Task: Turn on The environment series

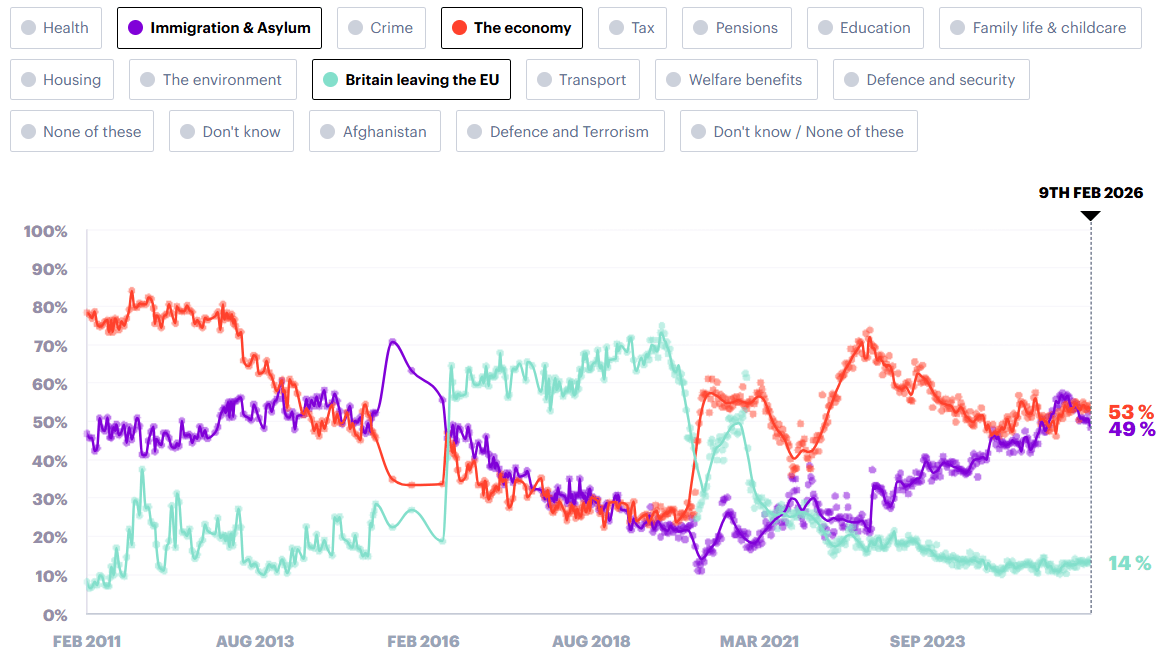Action: tap(213, 80)
